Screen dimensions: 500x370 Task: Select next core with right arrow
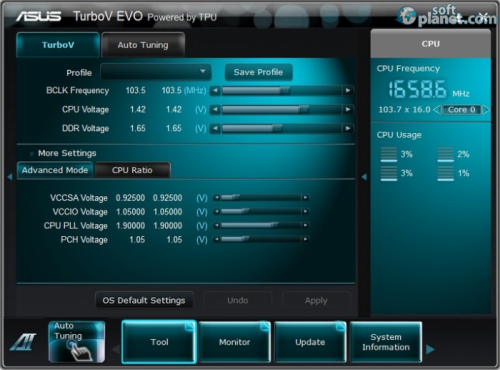tap(486, 110)
